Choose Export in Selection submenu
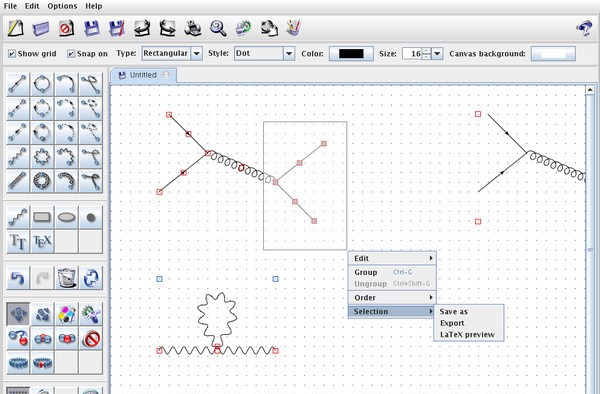This screenshot has height=394, width=600. [x=469, y=323]
